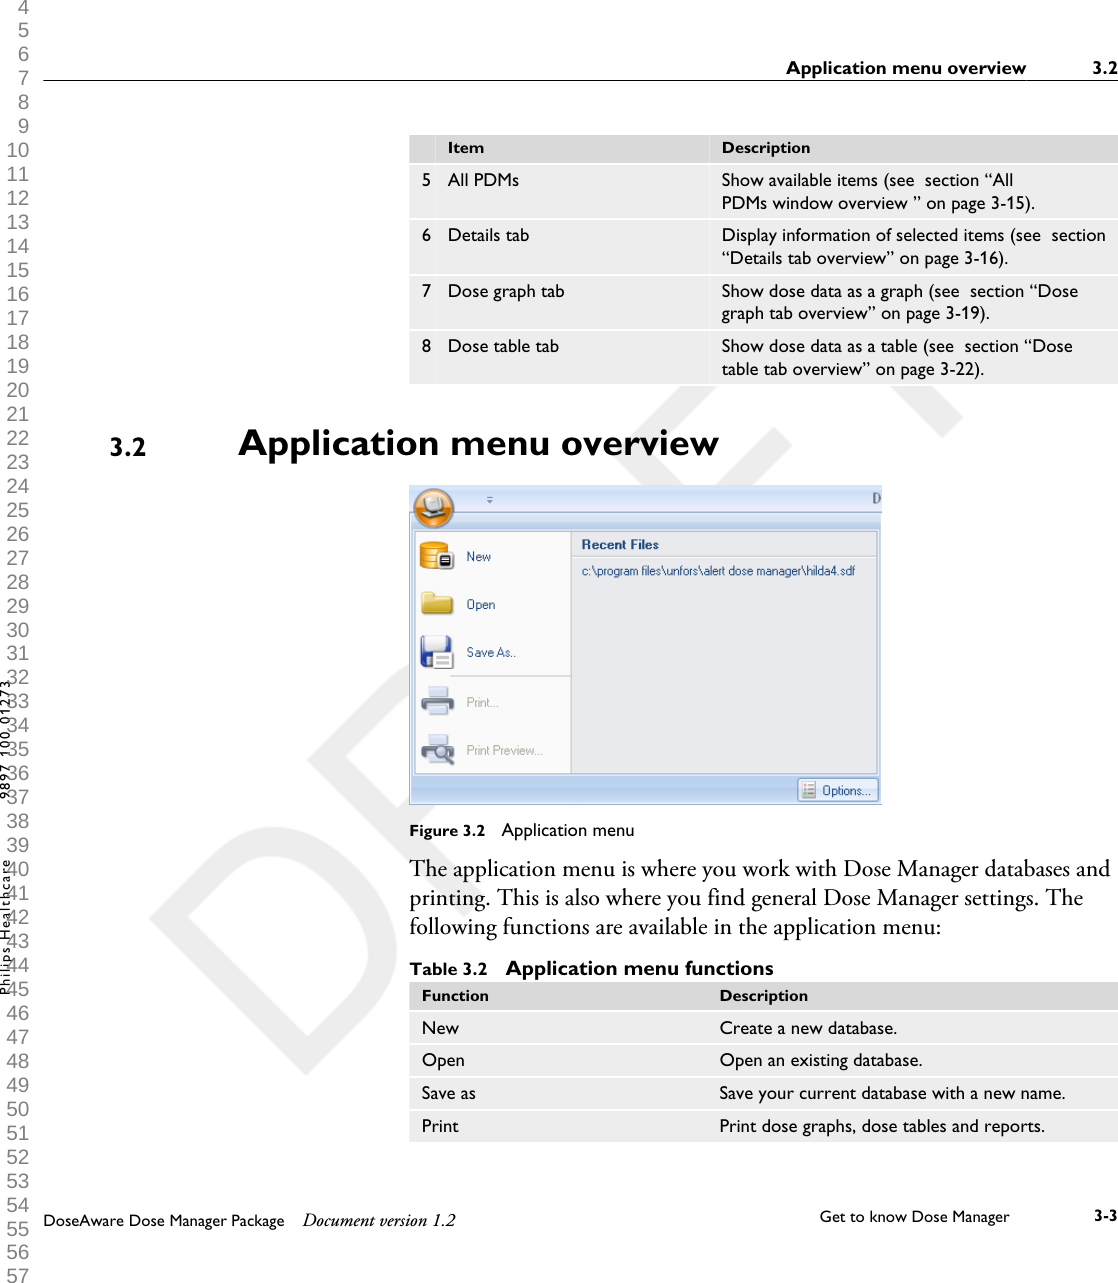Click the Recent Files panel header
Screen dimensions: 1118x1283
point(620,545)
